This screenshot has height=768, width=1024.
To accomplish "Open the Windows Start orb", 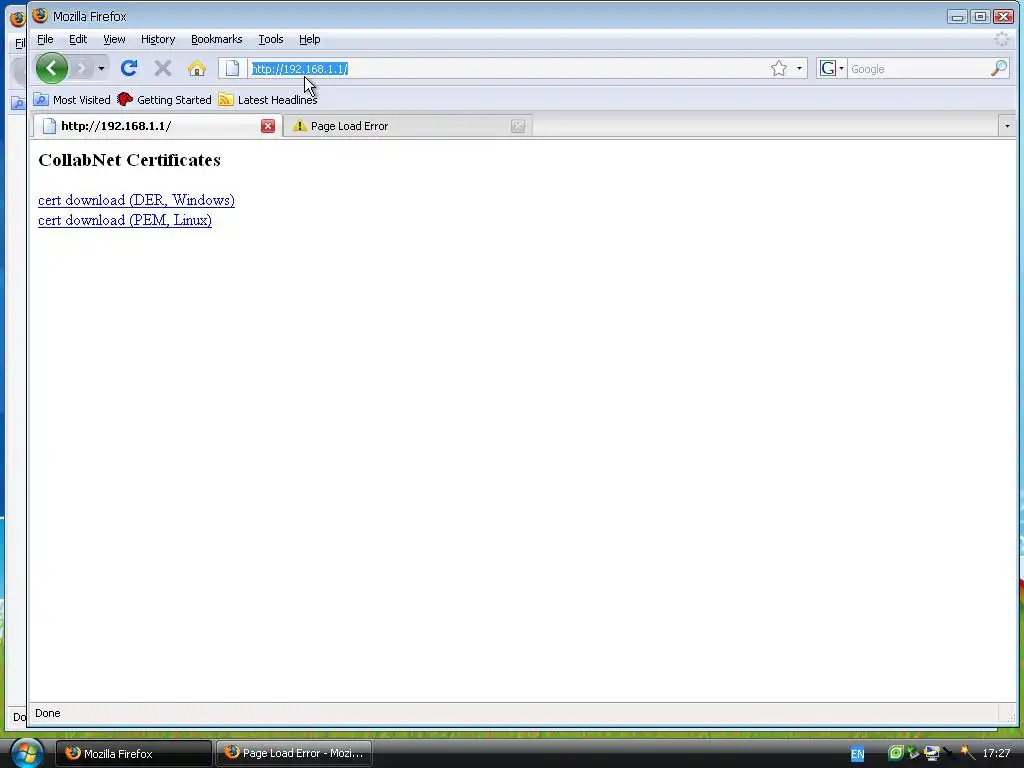I will point(26,753).
